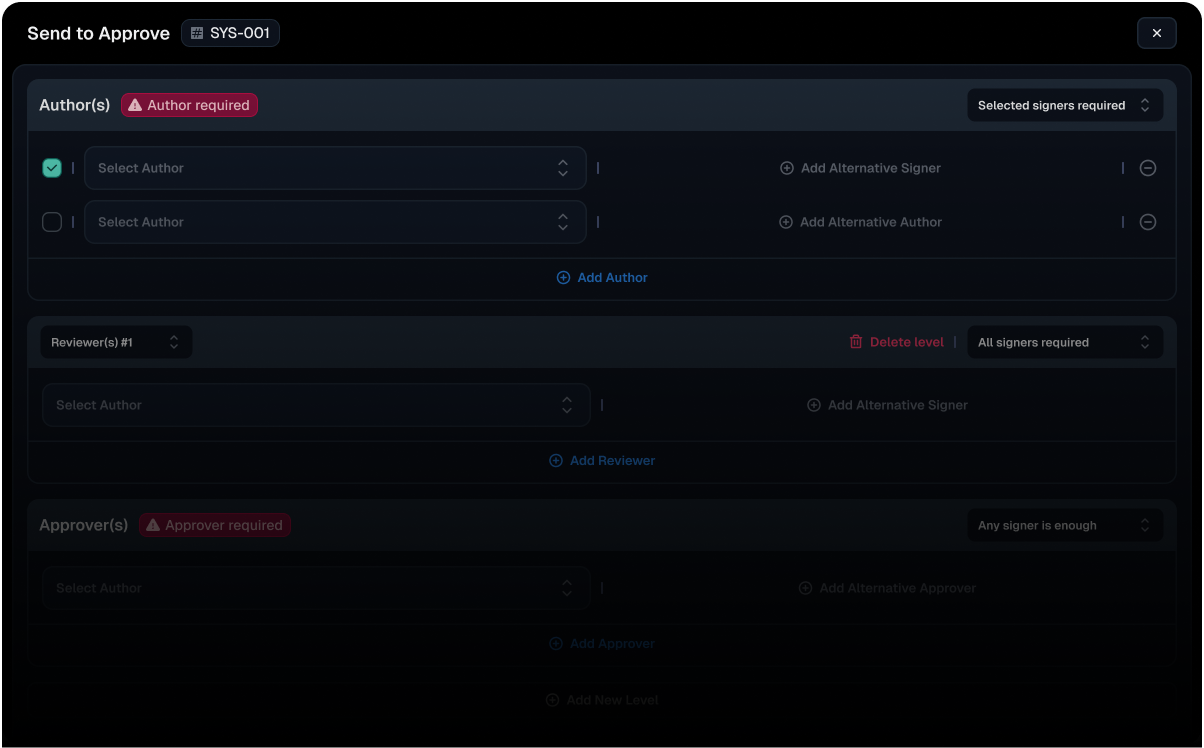Open Select Author field in the reviewer section
The width and height of the screenshot is (1204, 748).
point(315,405)
